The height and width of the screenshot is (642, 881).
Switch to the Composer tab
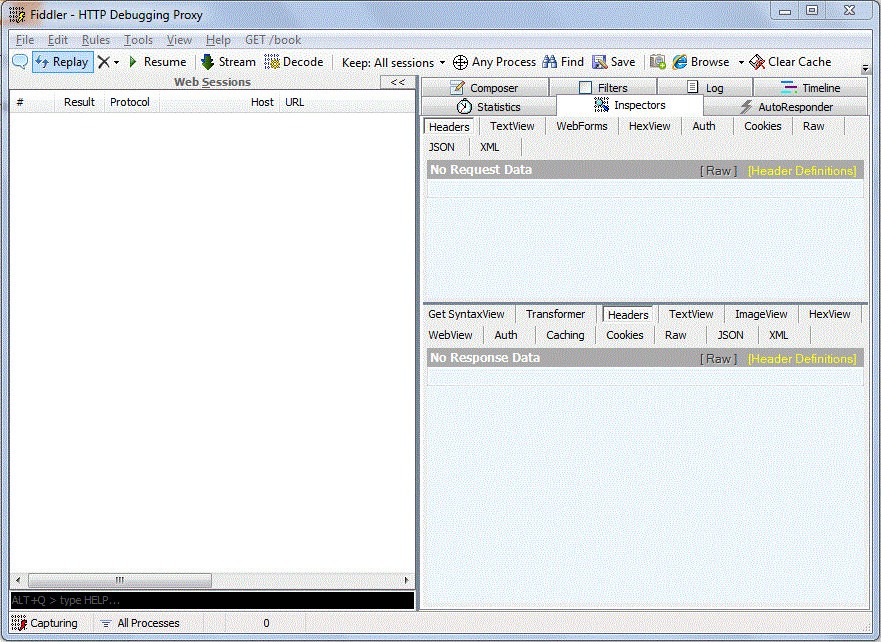[485, 88]
